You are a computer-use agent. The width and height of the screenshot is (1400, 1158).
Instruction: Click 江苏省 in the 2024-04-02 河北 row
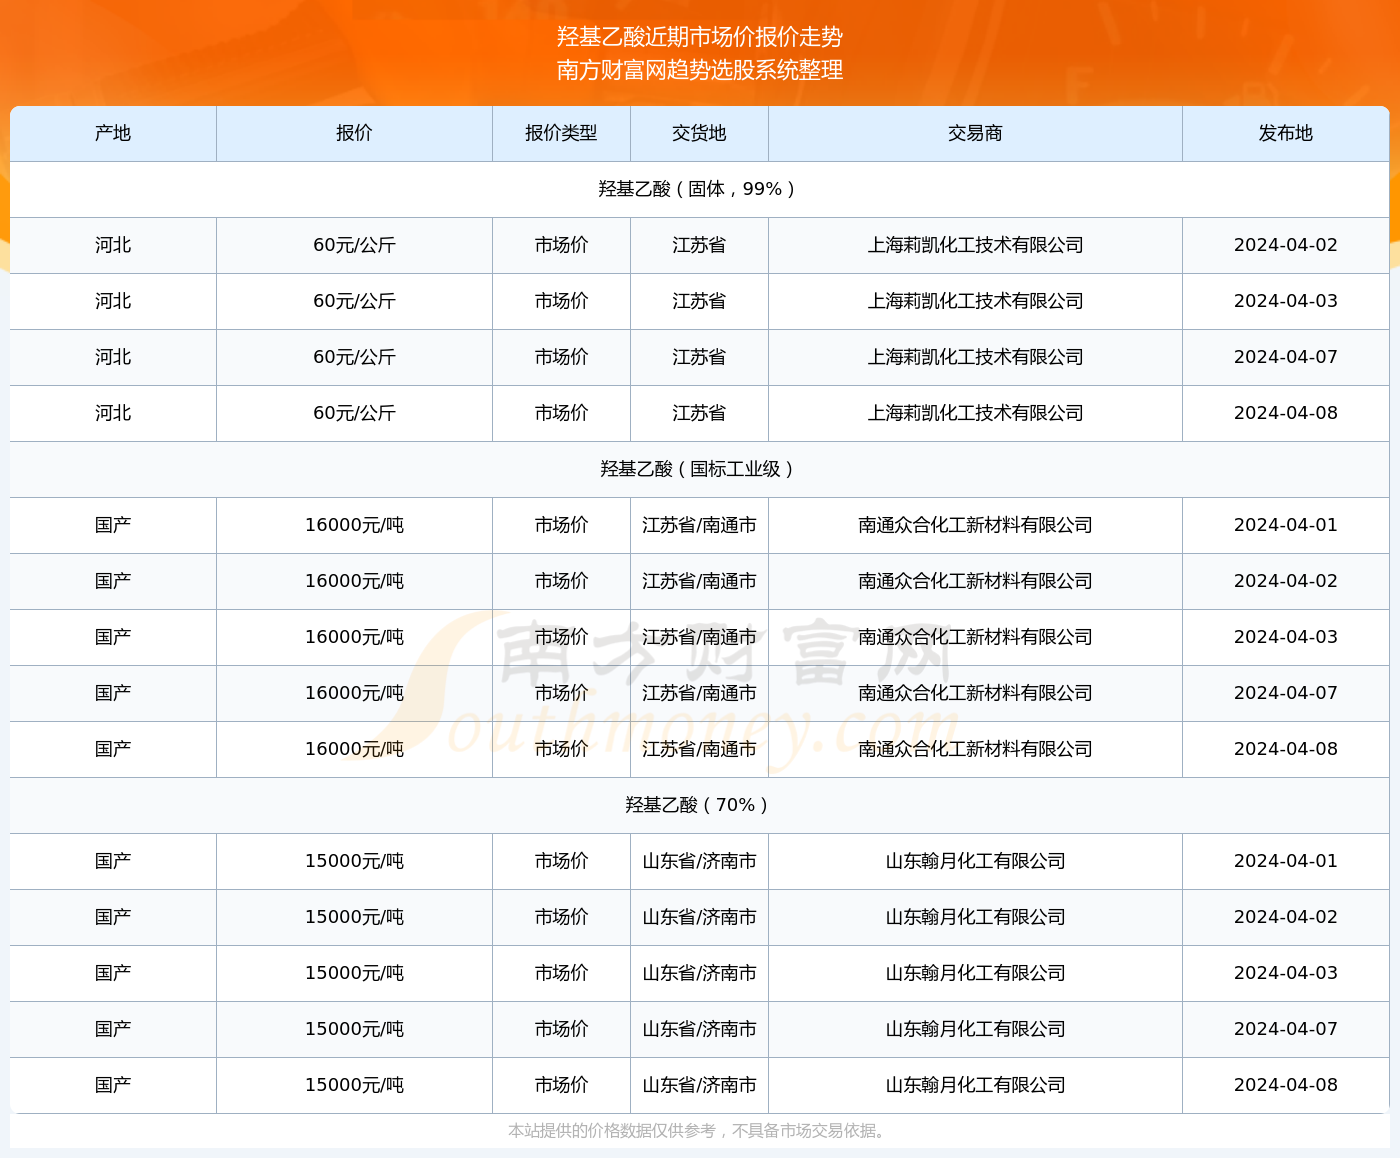click(699, 245)
